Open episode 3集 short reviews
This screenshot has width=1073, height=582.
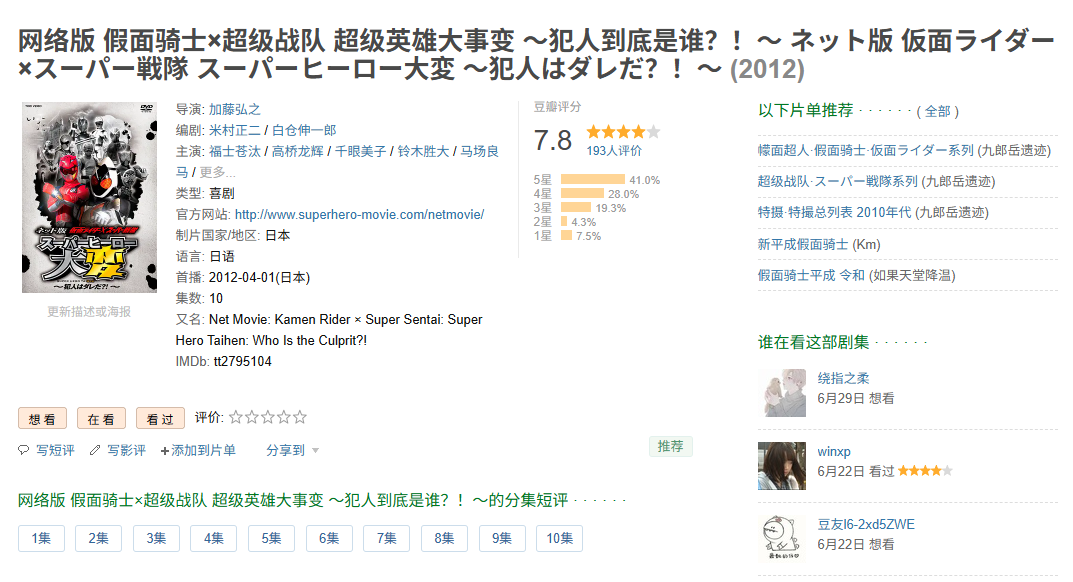pyautogui.click(x=156, y=538)
